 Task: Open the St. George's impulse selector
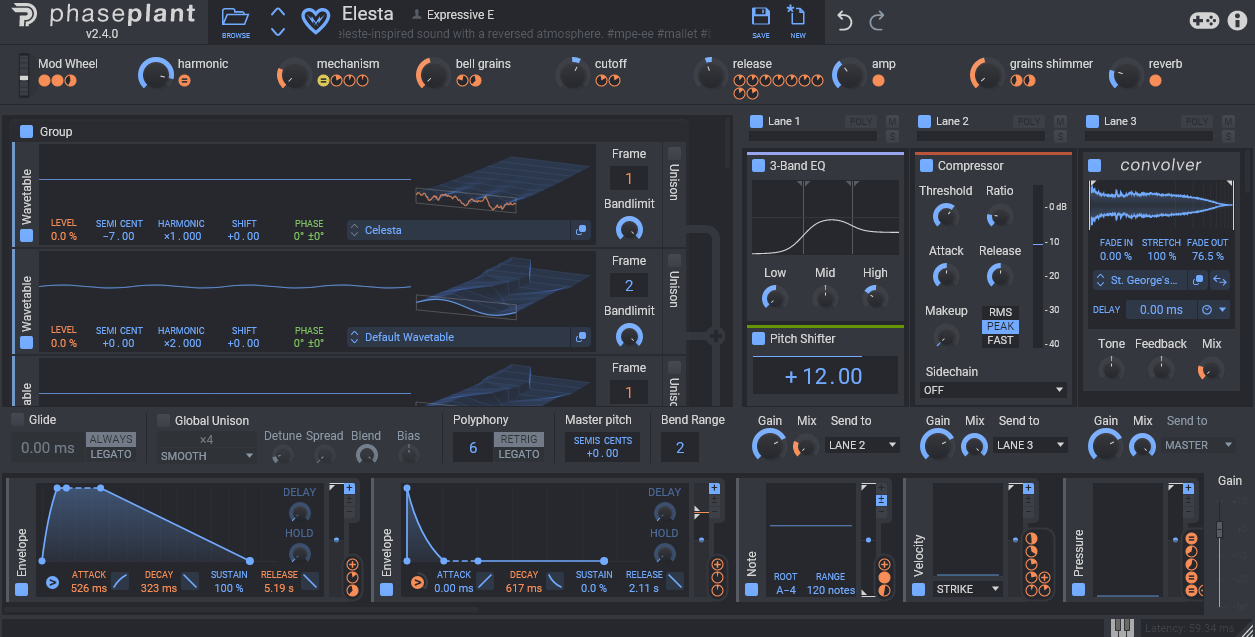1138,280
